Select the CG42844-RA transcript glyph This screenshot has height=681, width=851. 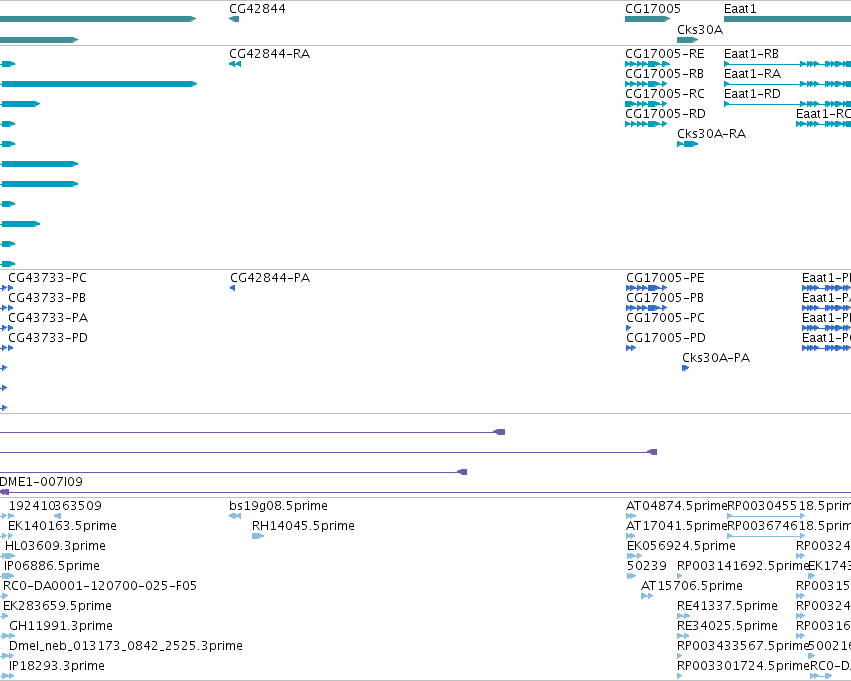tap(235, 64)
